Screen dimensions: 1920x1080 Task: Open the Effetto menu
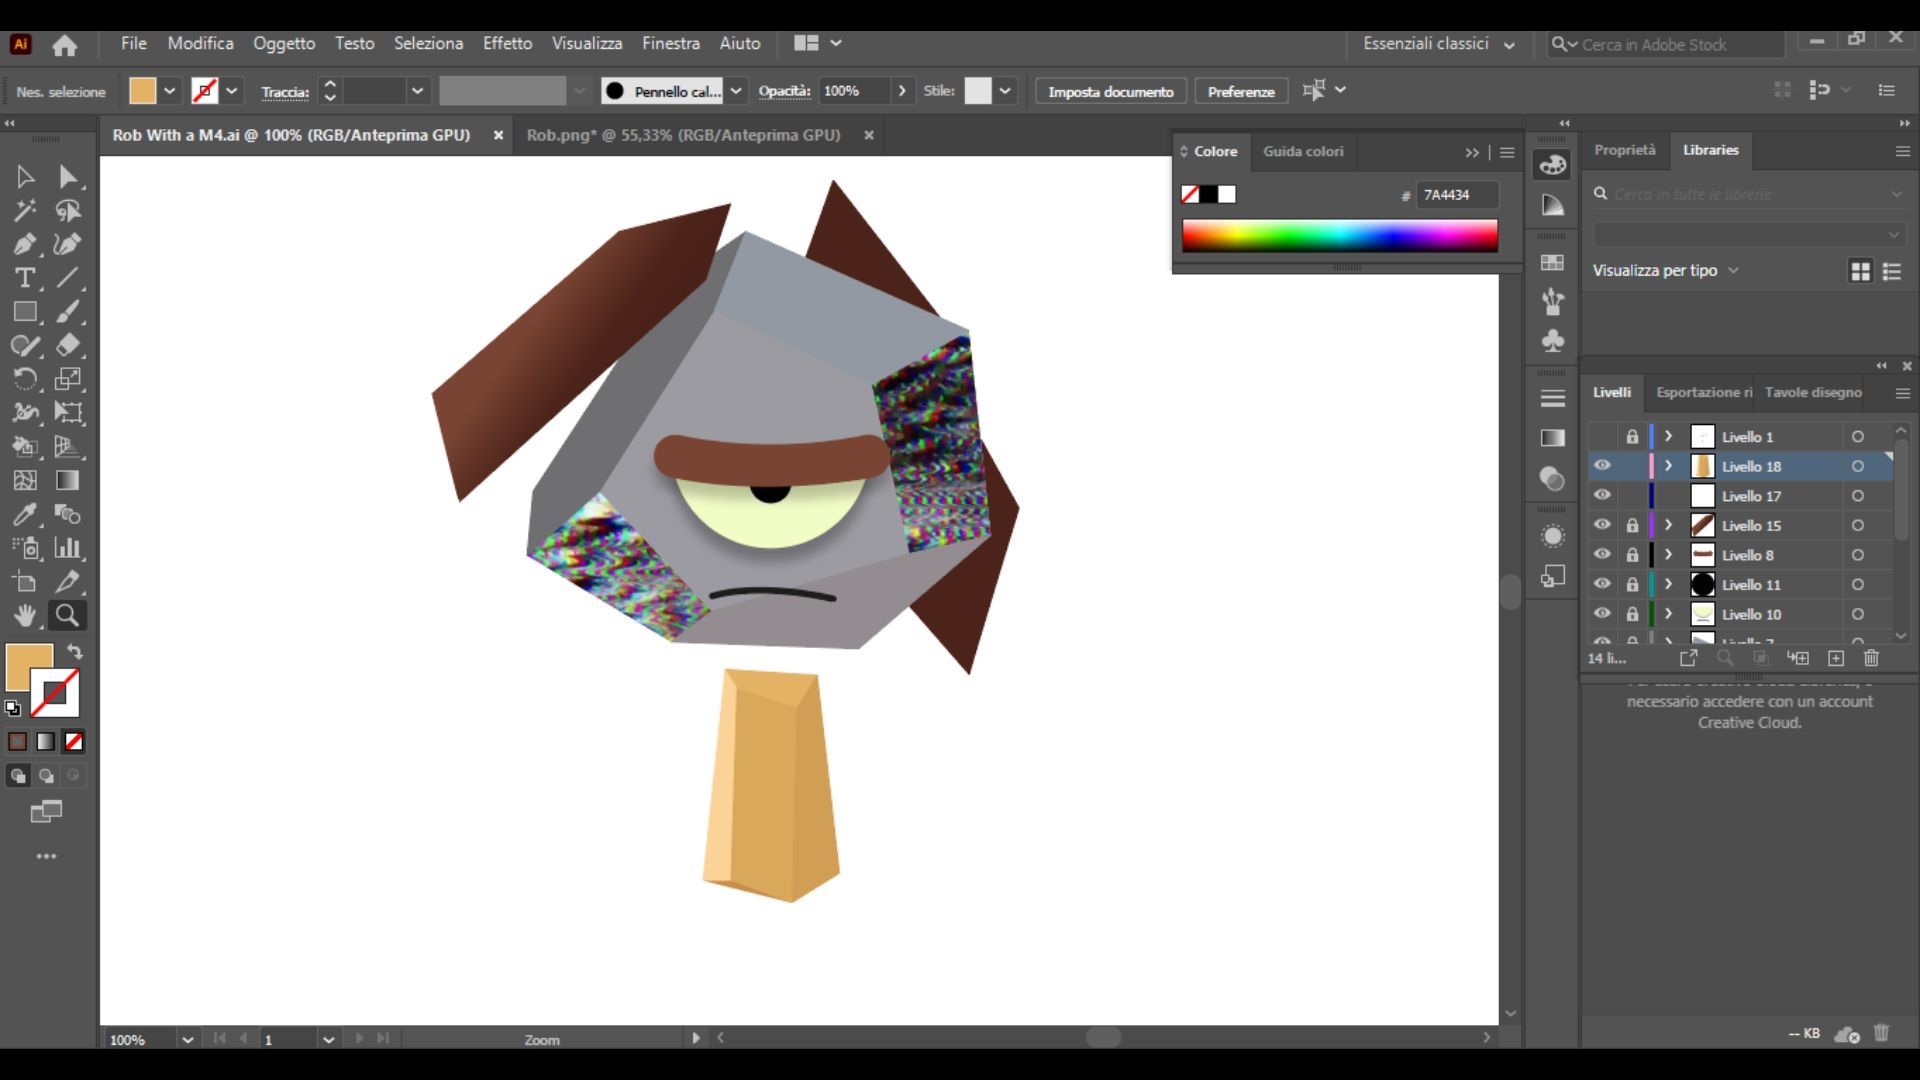click(x=507, y=43)
